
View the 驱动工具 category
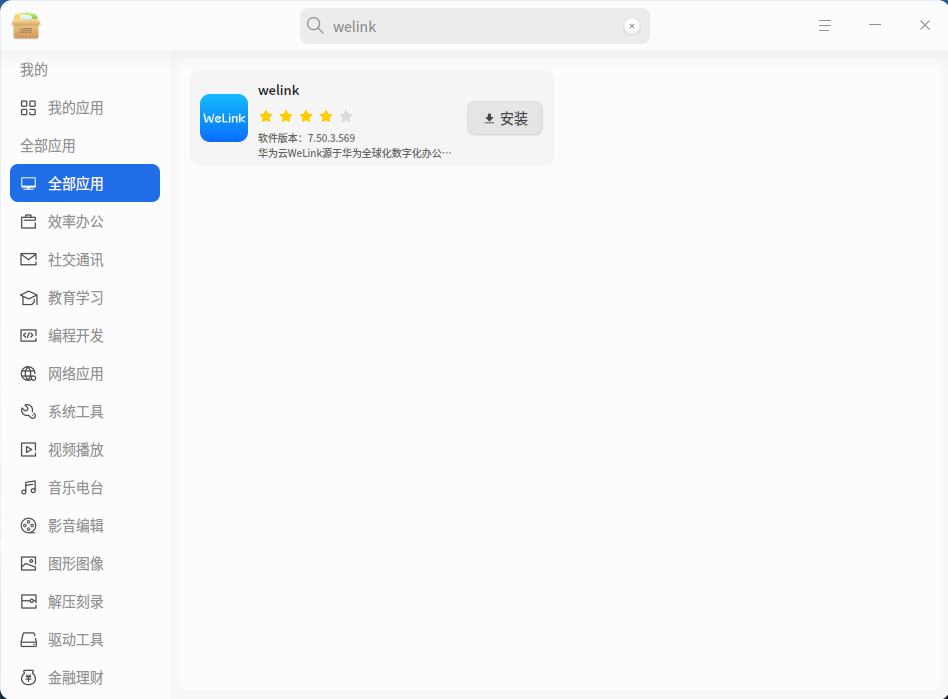[85, 640]
